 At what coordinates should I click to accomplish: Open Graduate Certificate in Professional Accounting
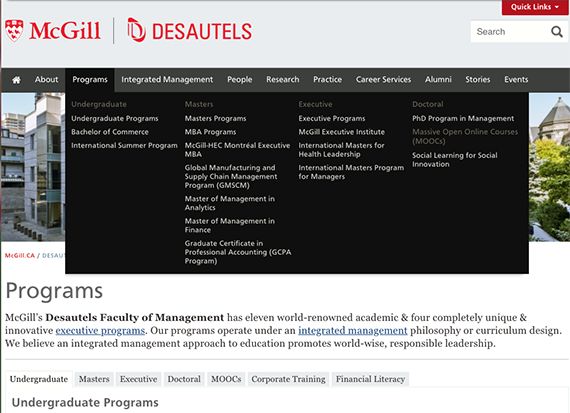click(x=238, y=252)
